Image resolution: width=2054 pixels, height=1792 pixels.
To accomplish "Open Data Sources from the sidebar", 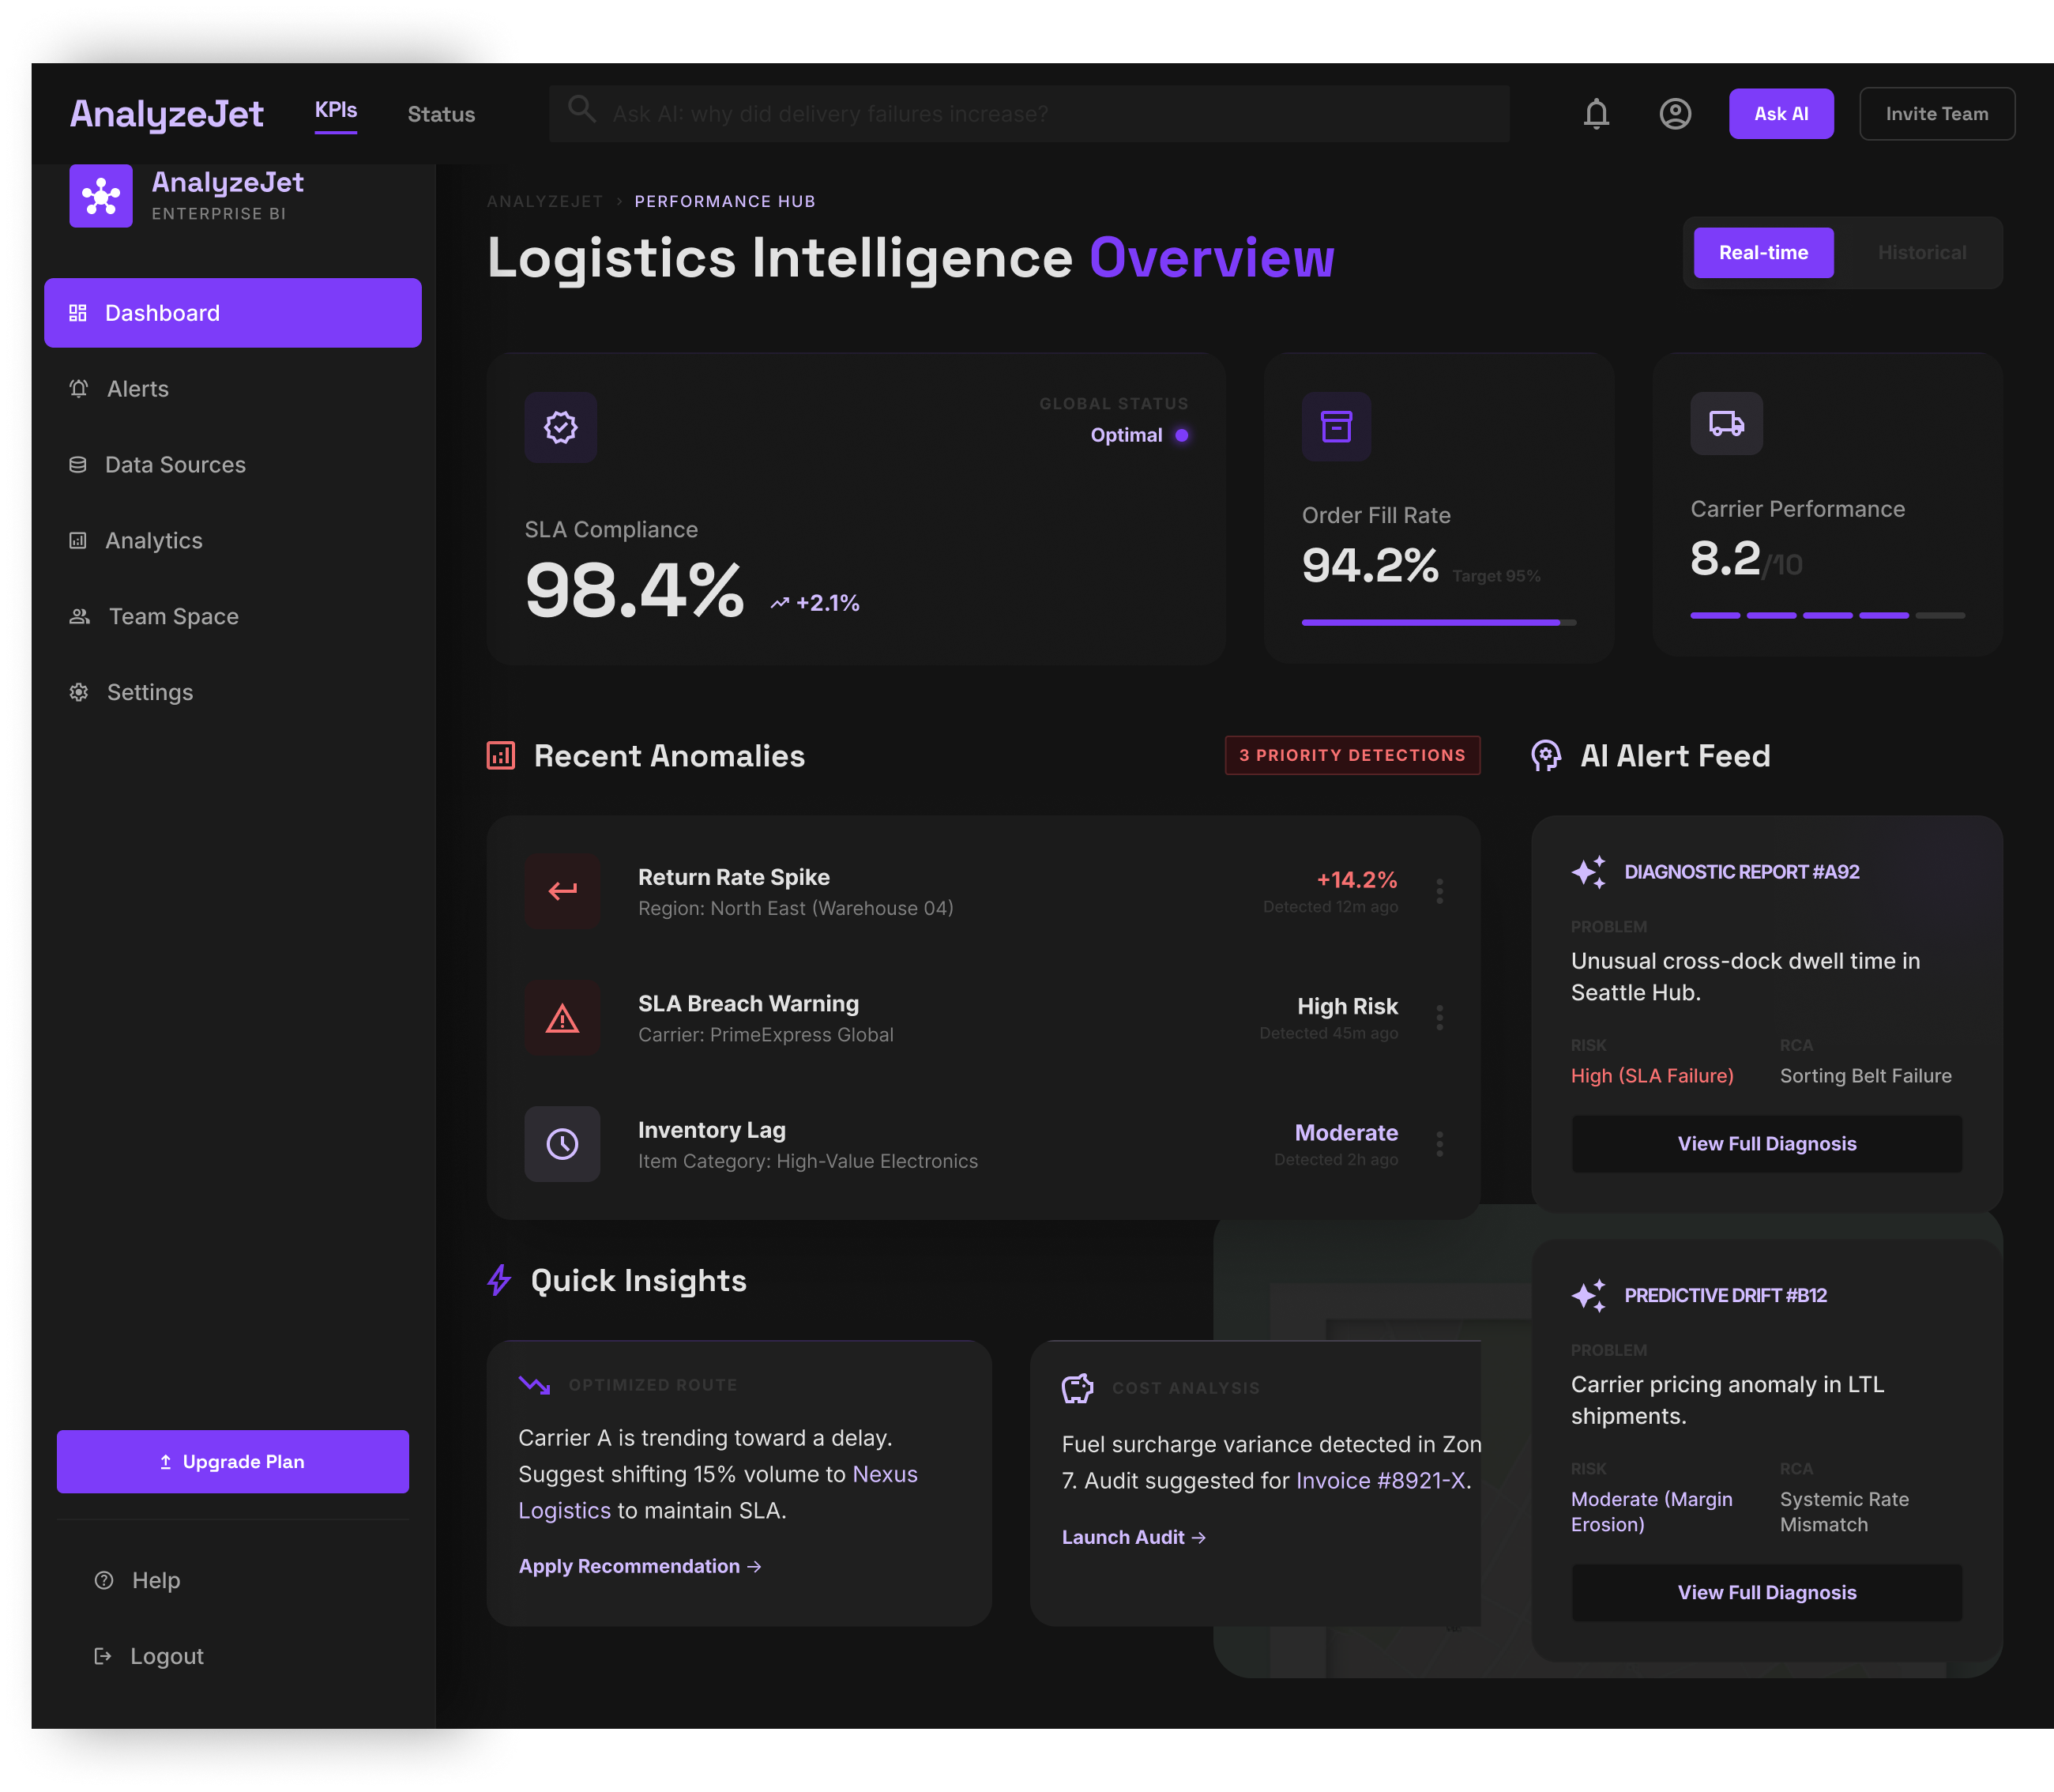I will click(x=175, y=464).
